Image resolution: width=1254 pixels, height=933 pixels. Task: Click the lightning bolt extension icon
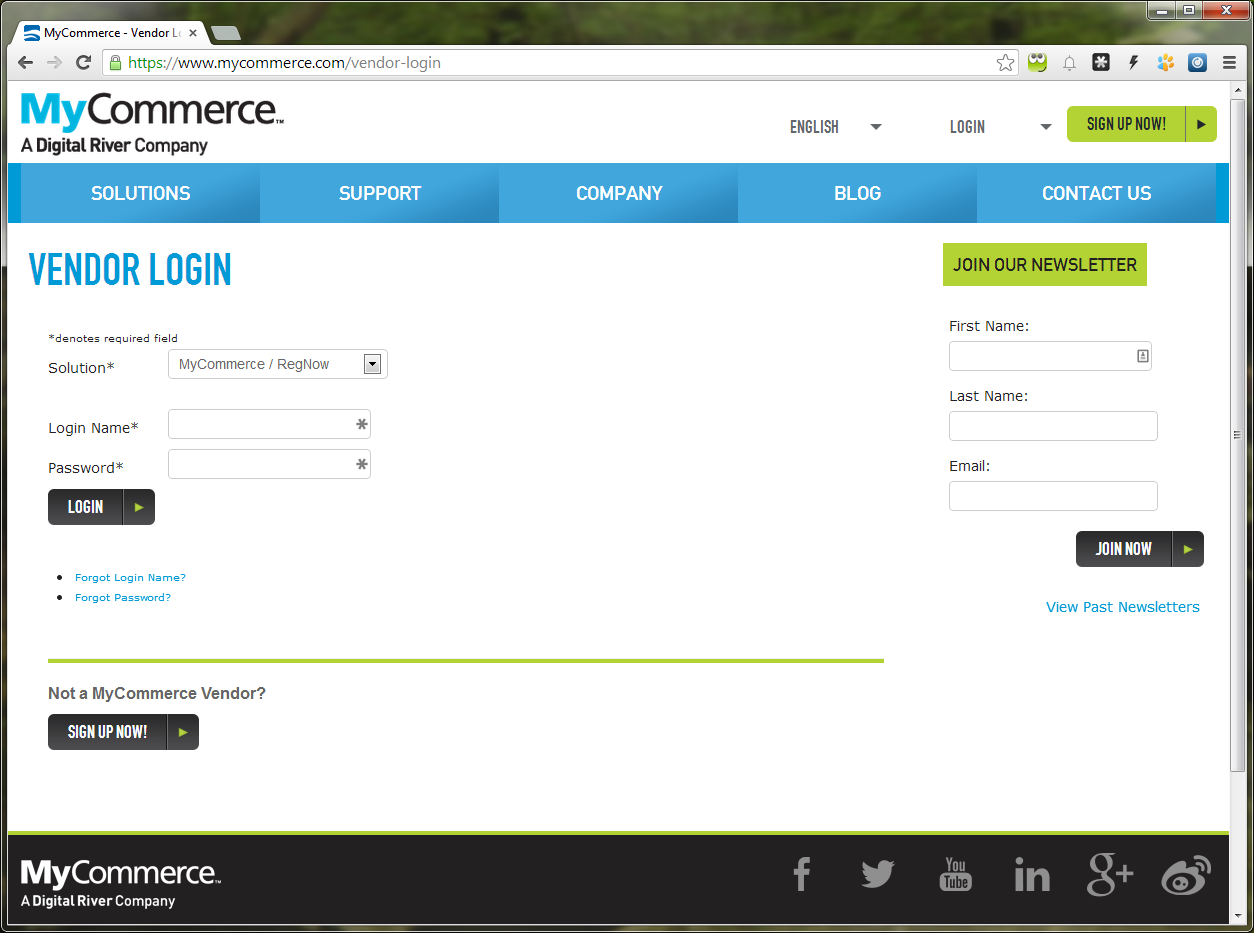coord(1133,63)
